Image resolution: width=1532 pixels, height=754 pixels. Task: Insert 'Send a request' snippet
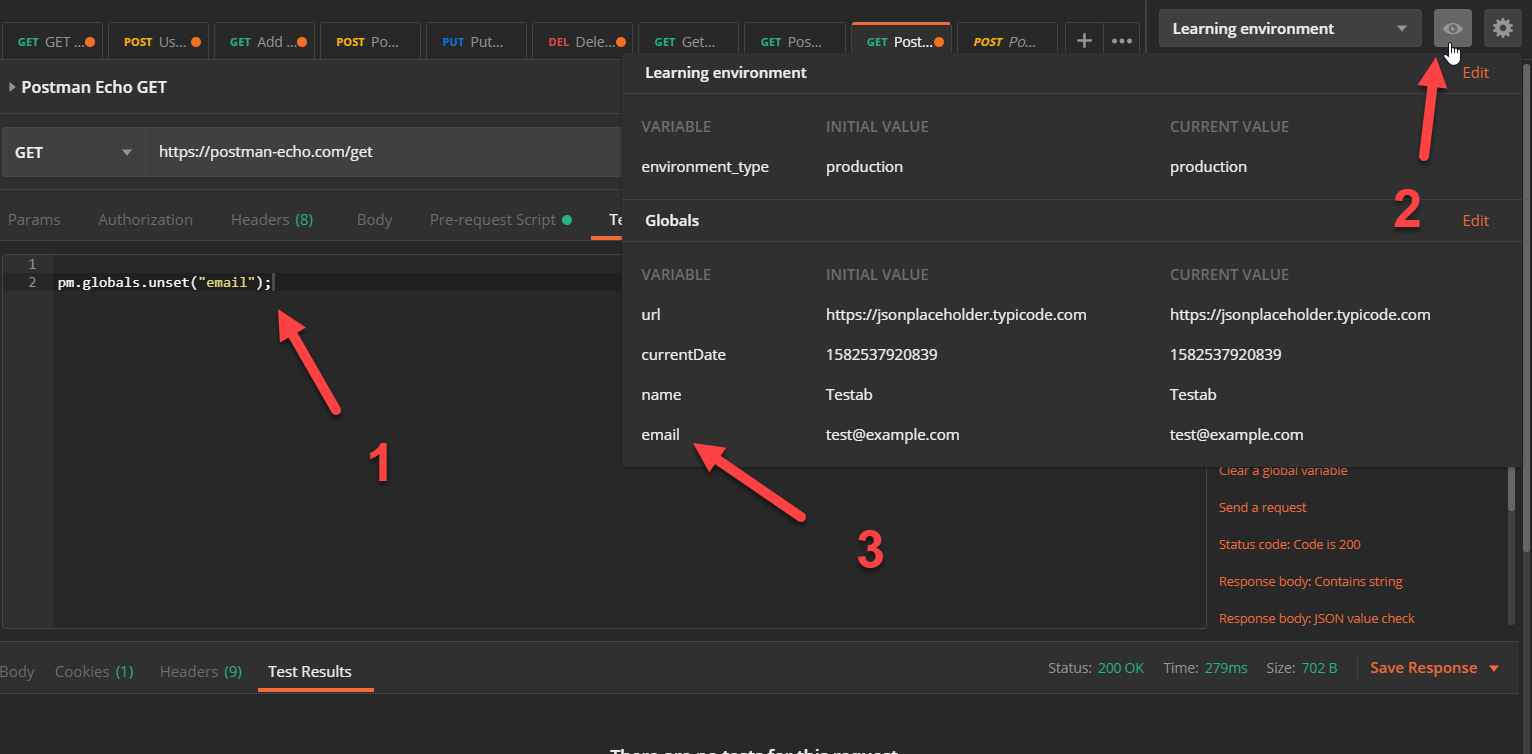tap(1263, 507)
